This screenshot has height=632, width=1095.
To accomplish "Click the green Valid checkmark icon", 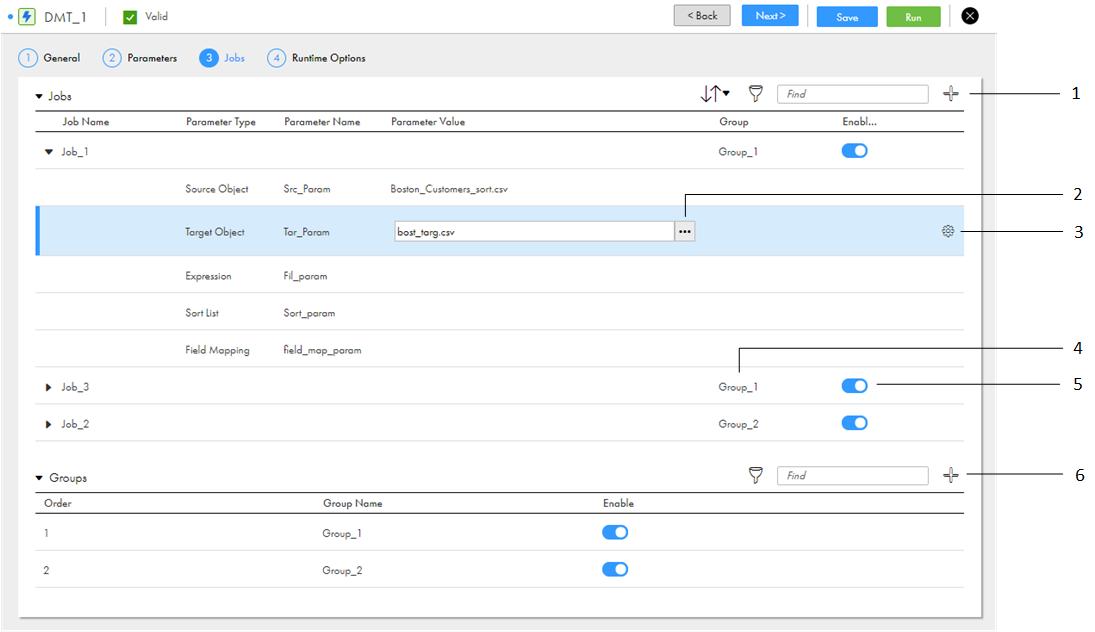I will [130, 17].
